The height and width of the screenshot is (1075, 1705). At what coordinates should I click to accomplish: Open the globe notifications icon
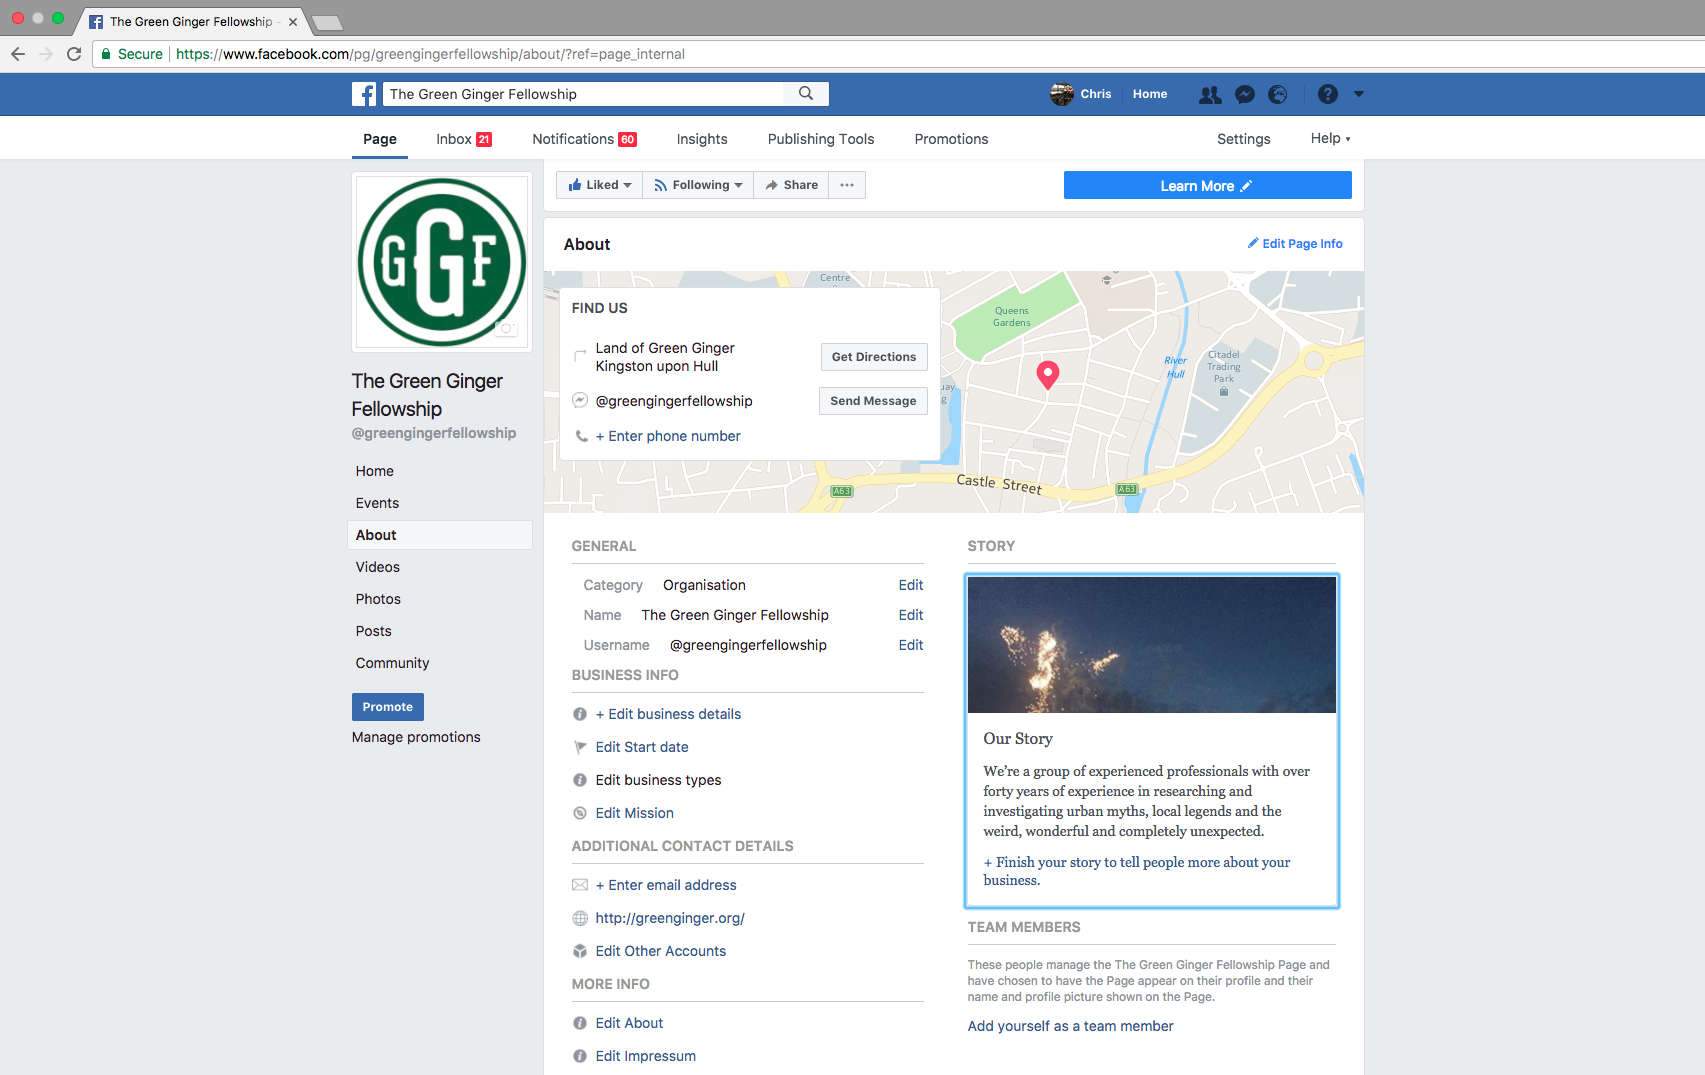(1278, 94)
